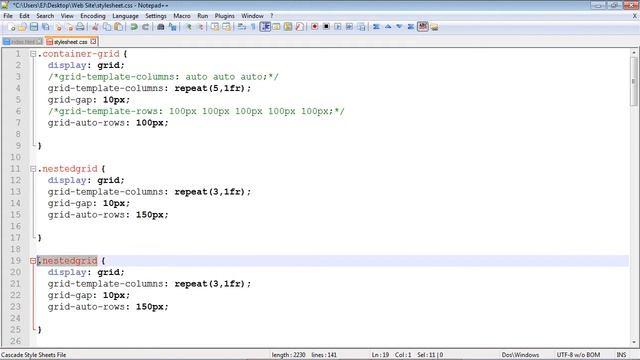
Task: Save the file with the floppy disk icon
Action: pos(34,27)
